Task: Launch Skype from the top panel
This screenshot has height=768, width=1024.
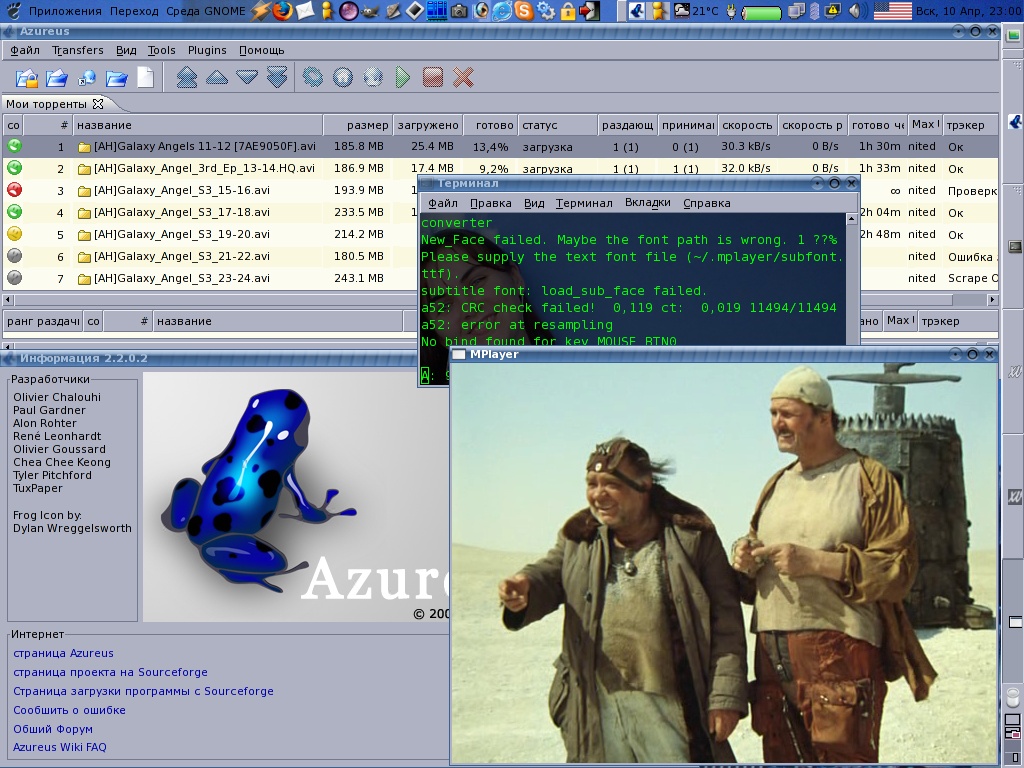Action: click(x=524, y=10)
